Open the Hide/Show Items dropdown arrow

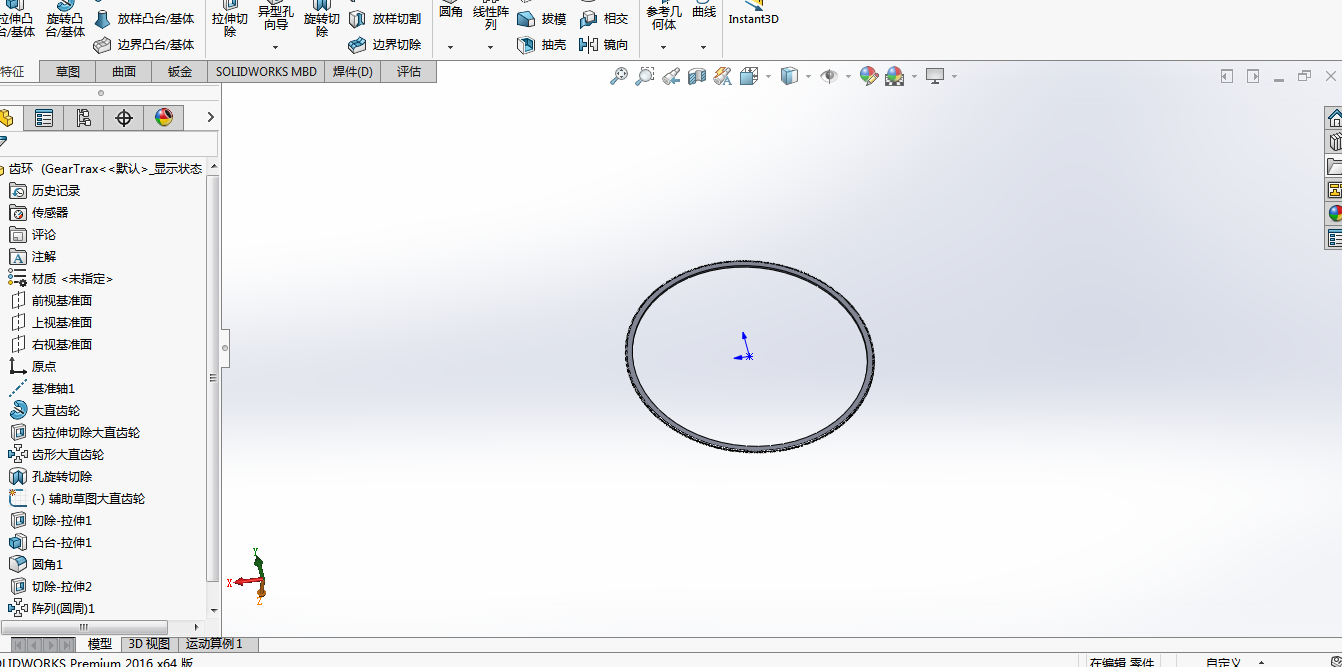[848, 76]
